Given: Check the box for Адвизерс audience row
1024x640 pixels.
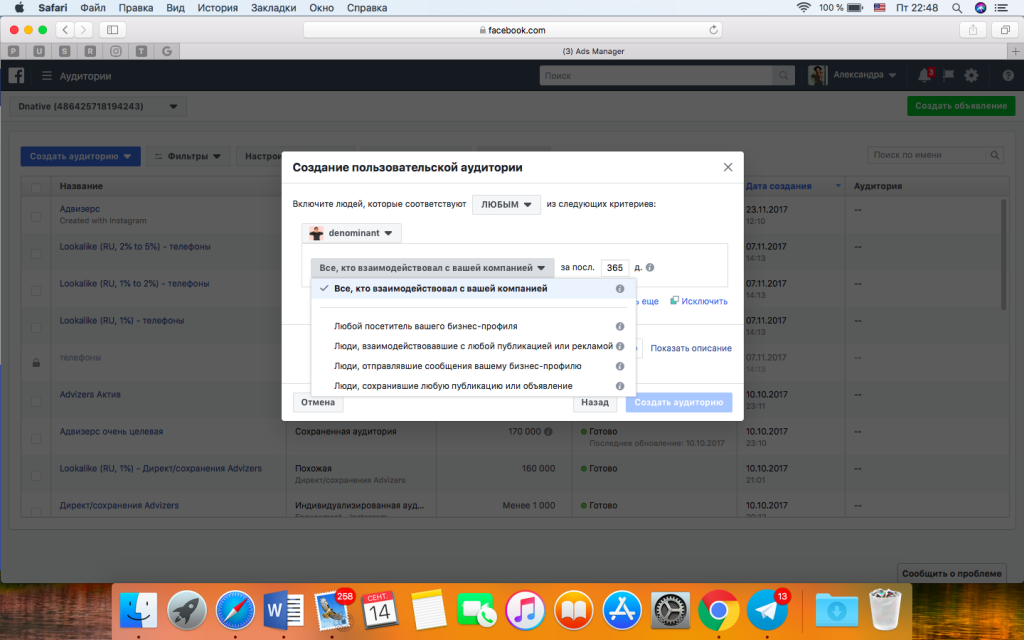Looking at the screenshot, I should pos(37,215).
